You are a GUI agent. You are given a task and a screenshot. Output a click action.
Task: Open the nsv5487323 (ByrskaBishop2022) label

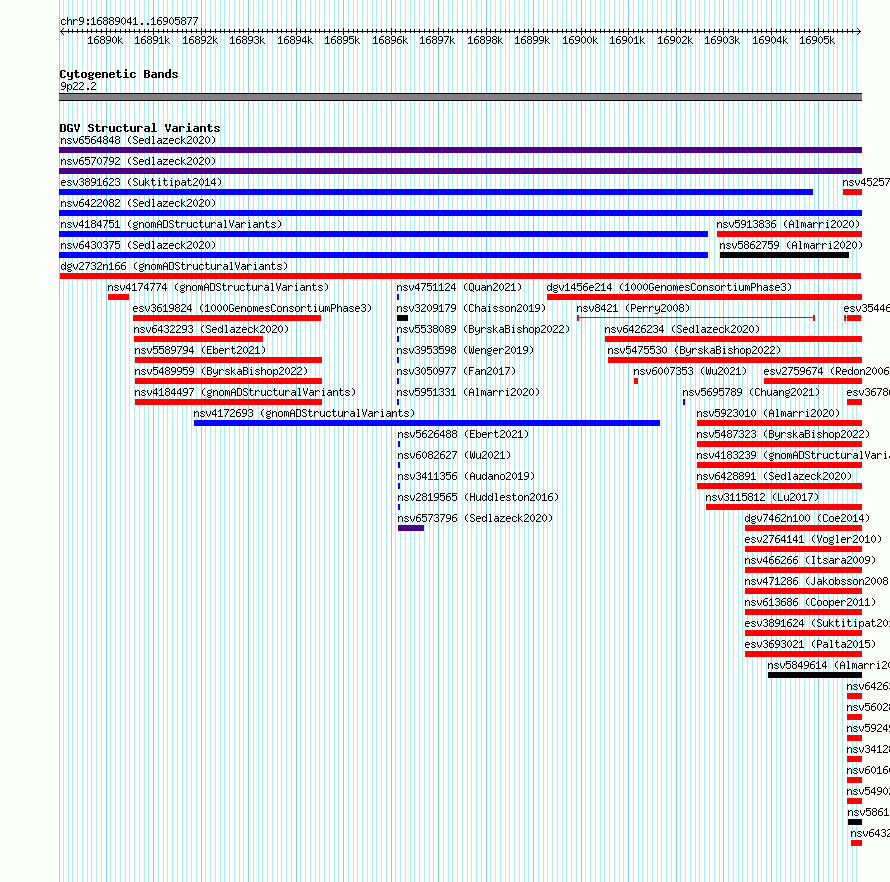pos(783,434)
